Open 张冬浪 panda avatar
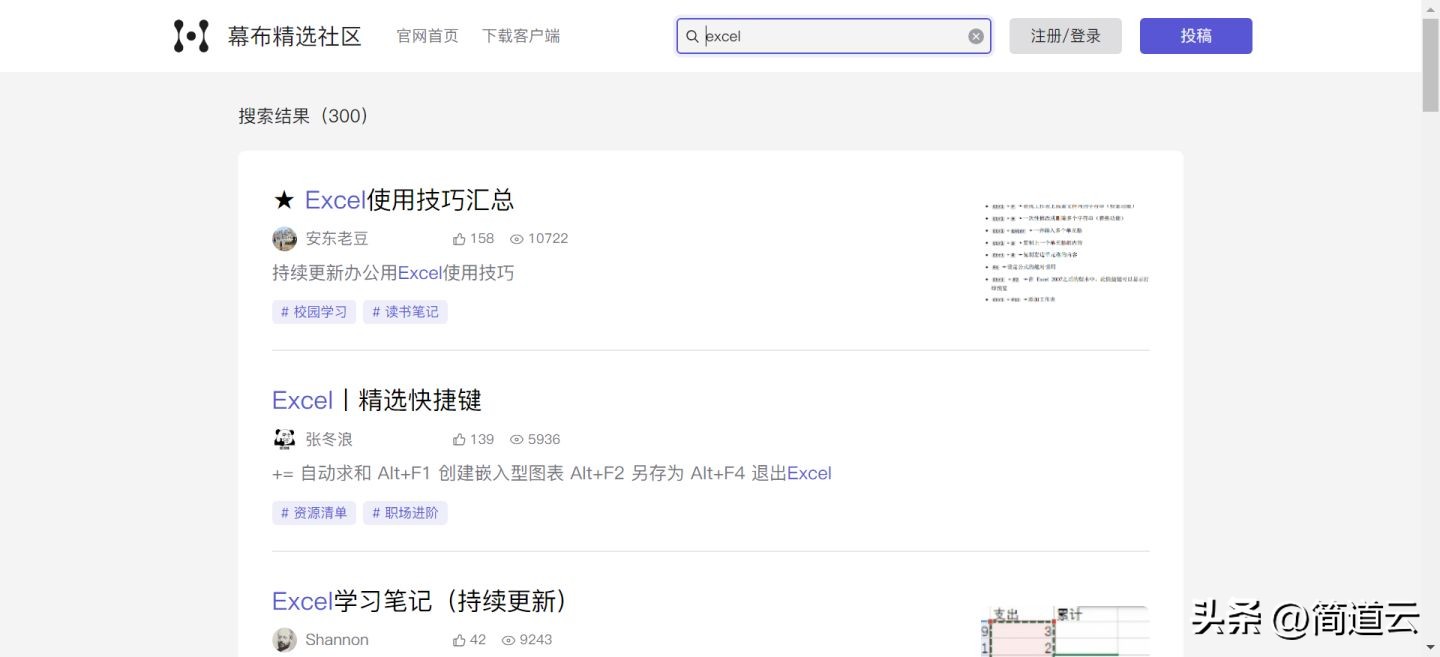Screen dimensions: 1440x657 tap(284, 439)
